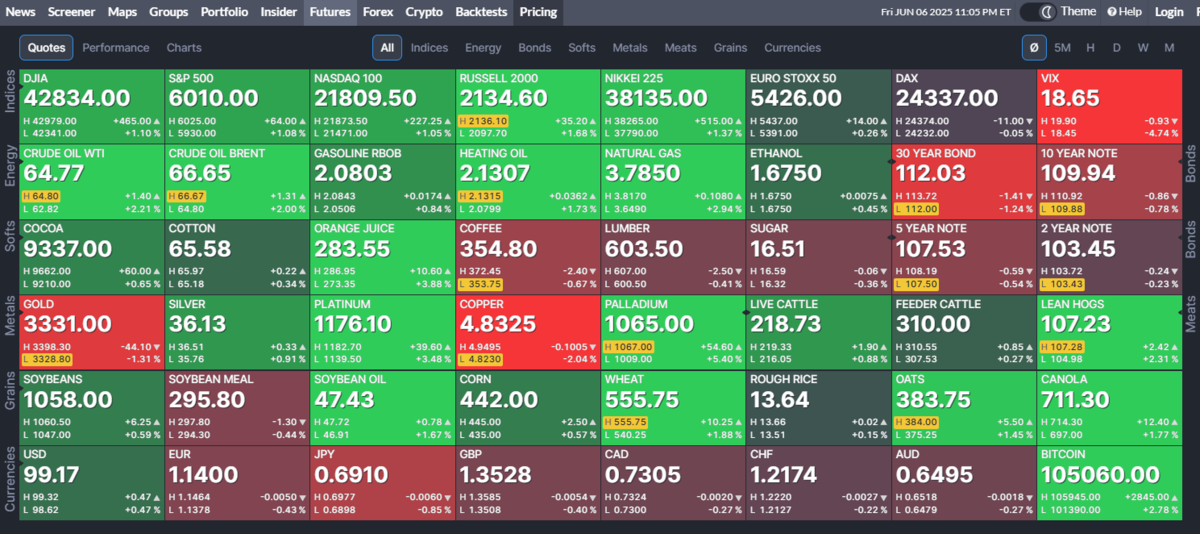
Task: Open the Cocoa futures tile
Action: [91, 257]
